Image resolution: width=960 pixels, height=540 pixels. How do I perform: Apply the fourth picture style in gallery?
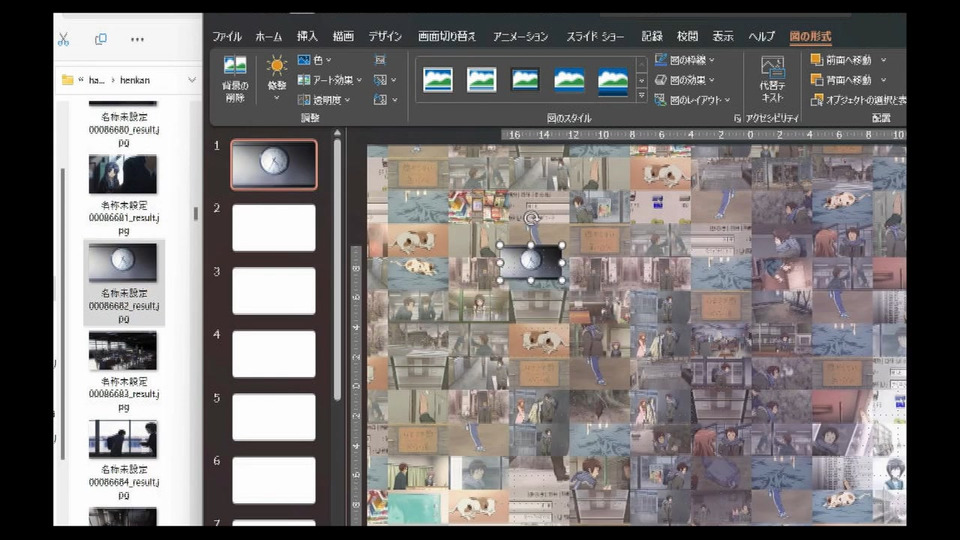click(569, 80)
